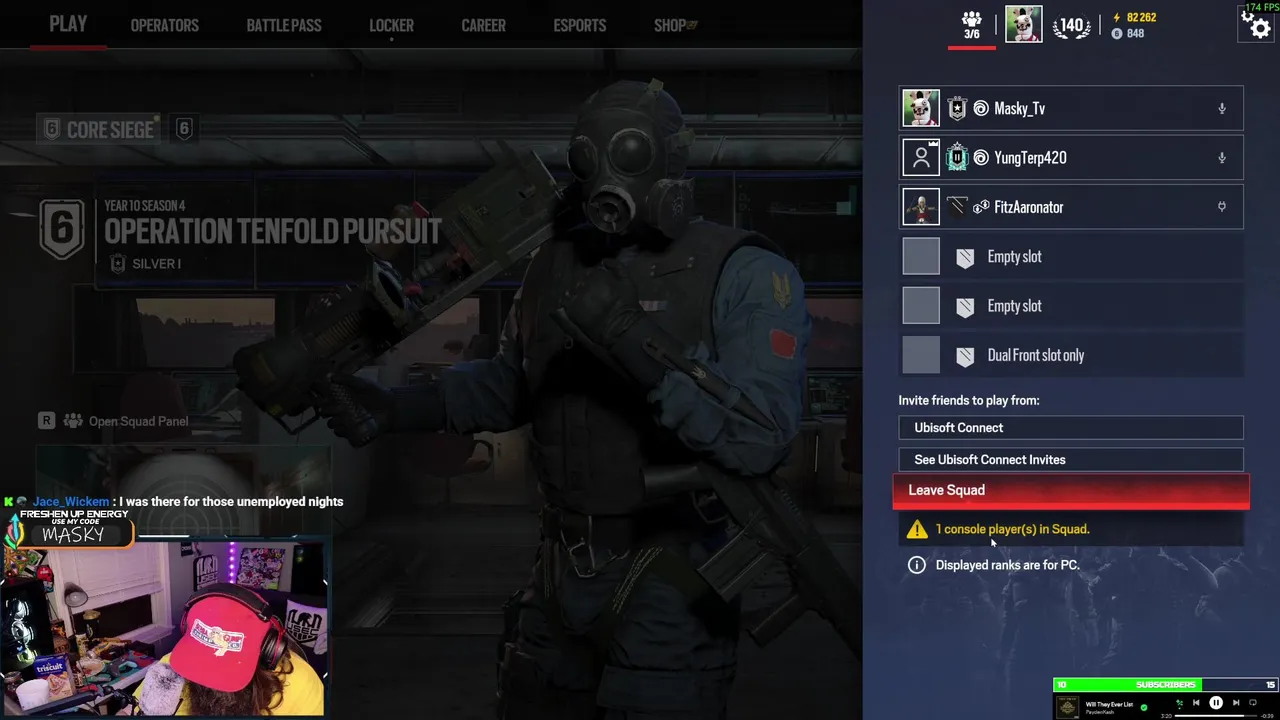The height and width of the screenshot is (720, 1280).
Task: Invite friends via Ubisoft Connect
Action: click(1070, 427)
